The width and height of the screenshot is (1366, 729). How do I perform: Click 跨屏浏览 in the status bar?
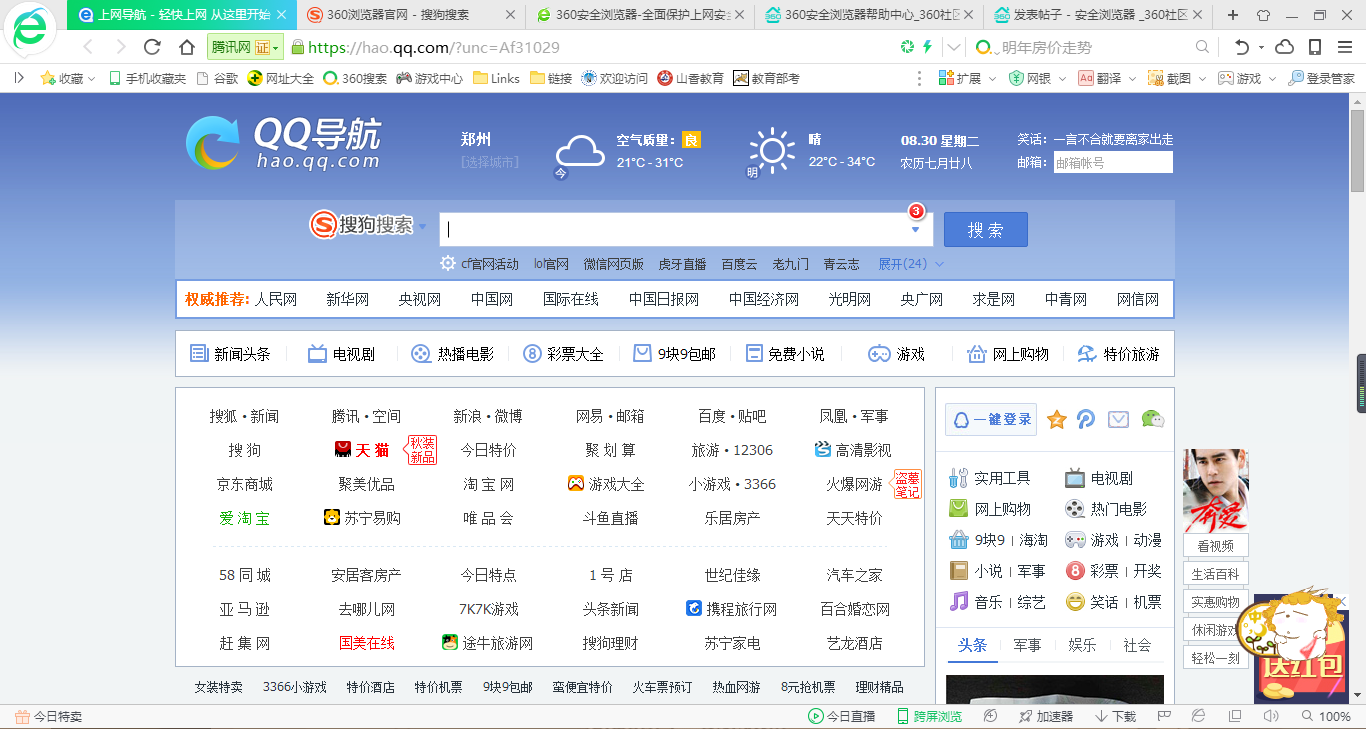pos(929,716)
